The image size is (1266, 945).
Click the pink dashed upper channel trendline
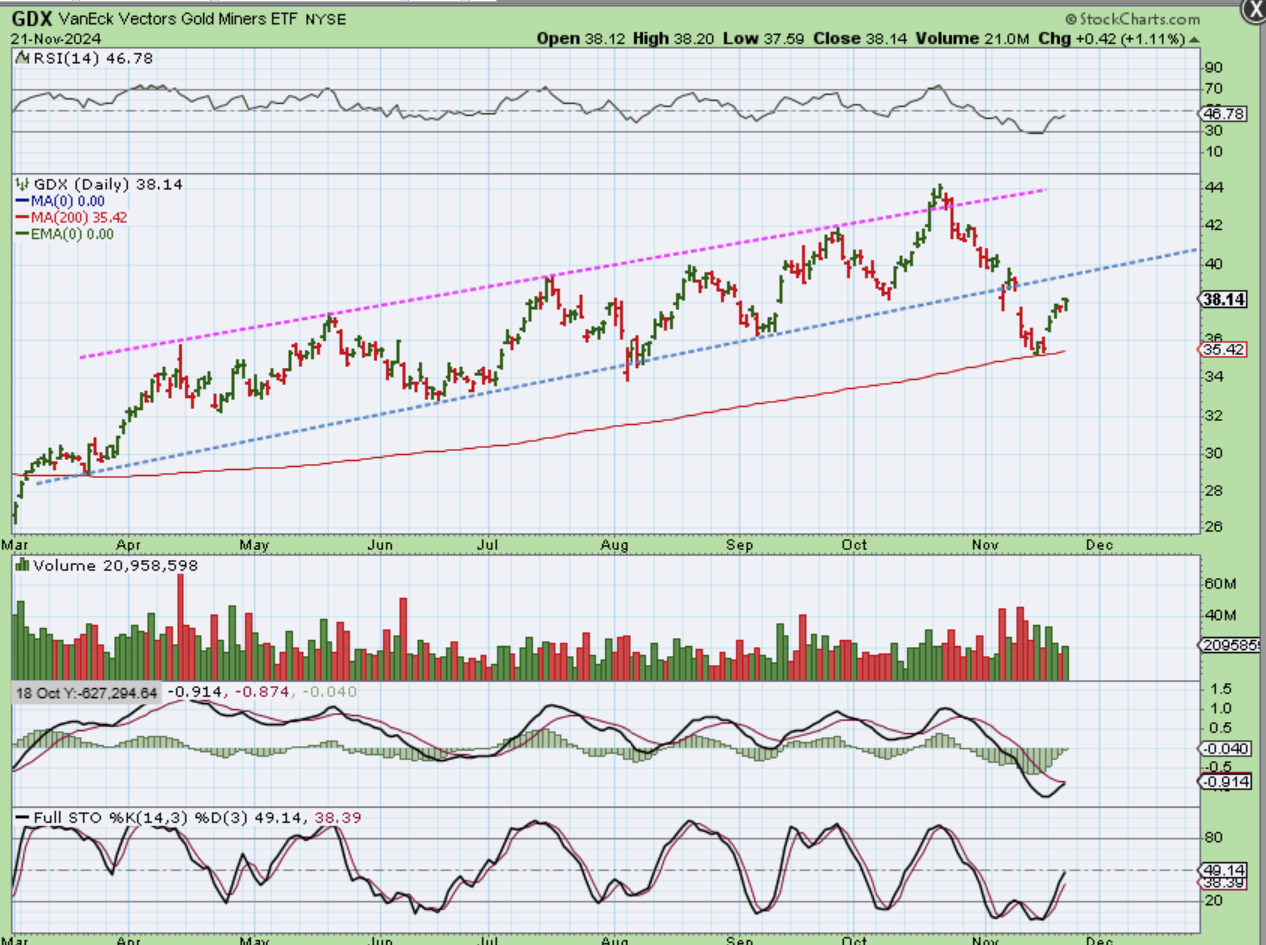point(562,271)
